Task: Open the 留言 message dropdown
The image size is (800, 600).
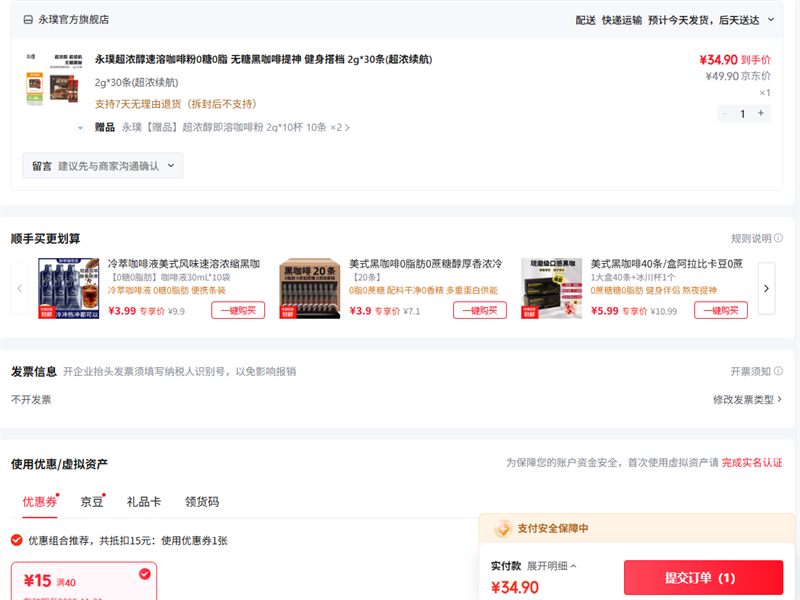Action: pyautogui.click(x=103, y=166)
